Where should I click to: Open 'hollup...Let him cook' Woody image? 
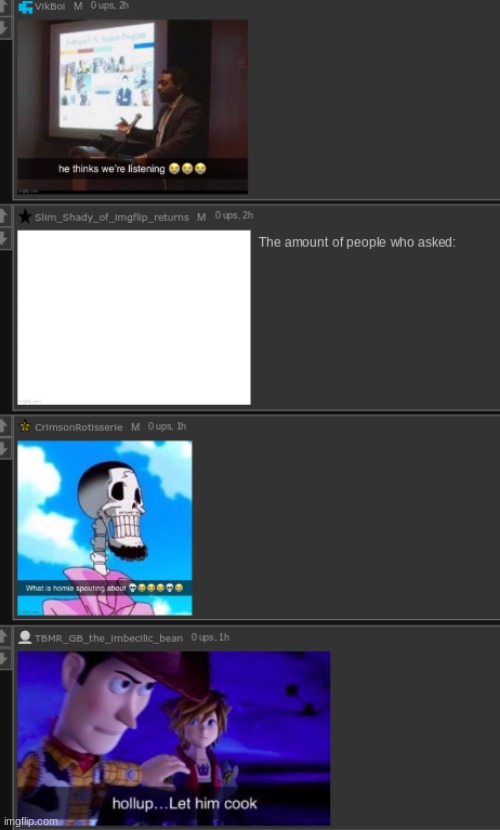tap(174, 738)
